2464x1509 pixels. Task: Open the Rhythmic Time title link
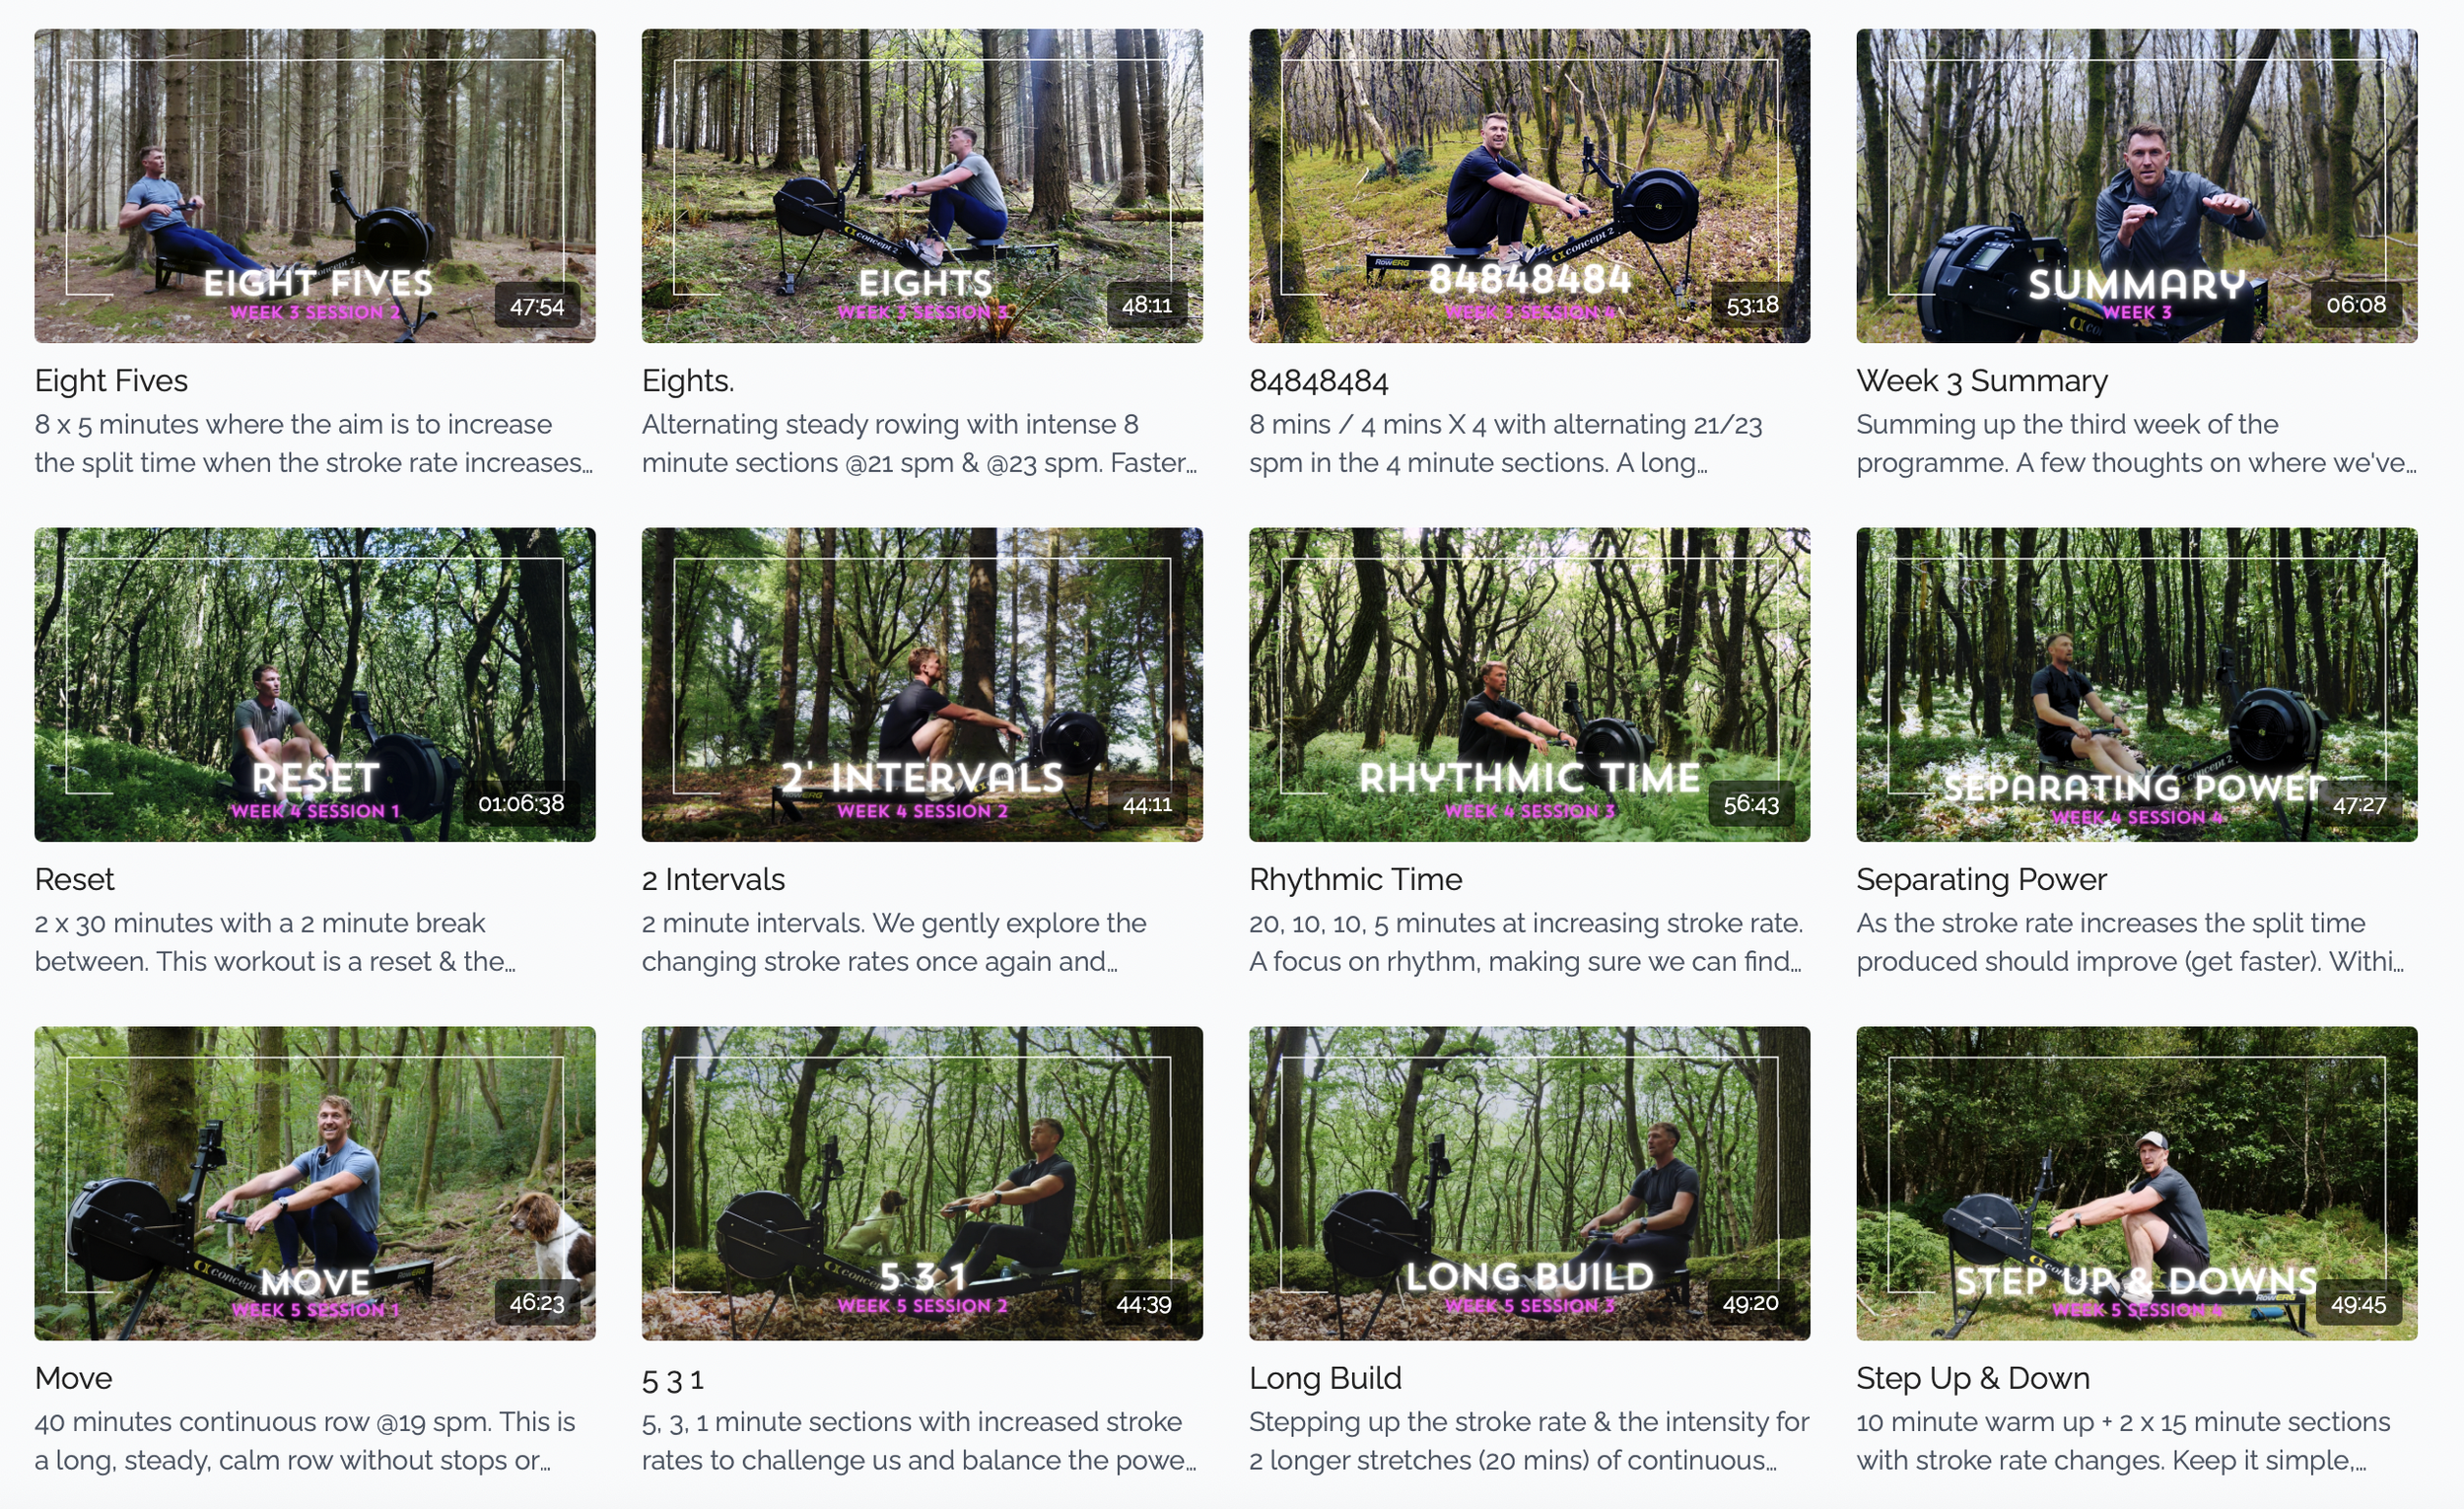[x=1355, y=879]
